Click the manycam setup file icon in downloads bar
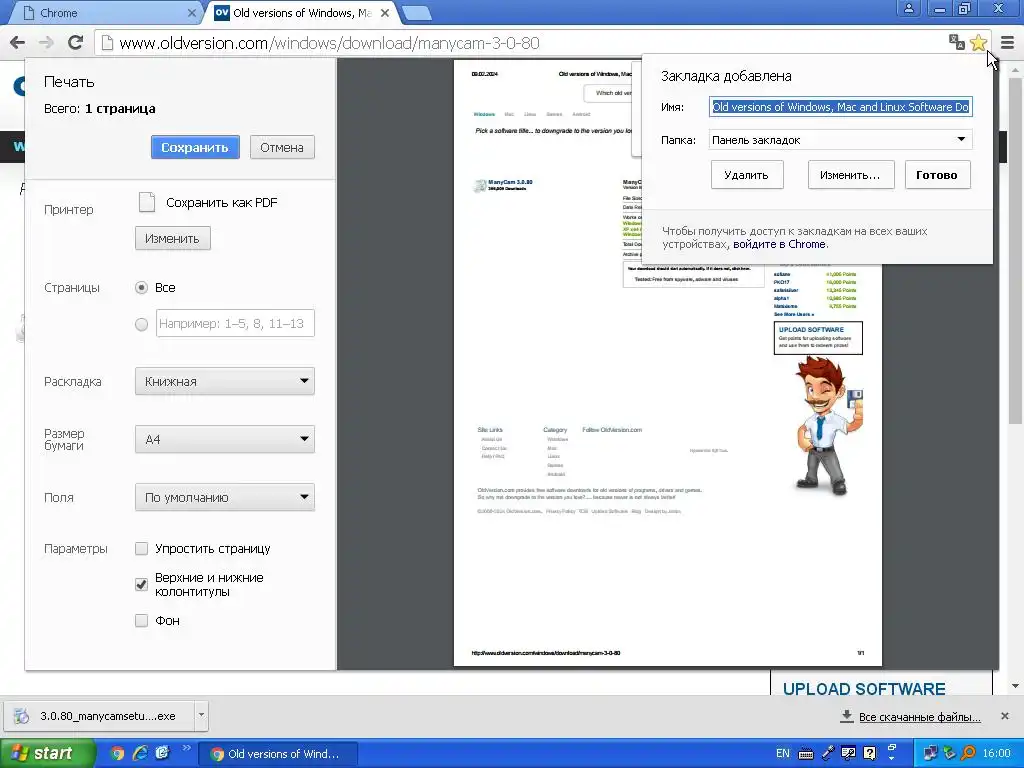The image size is (1024, 768). pyautogui.click(x=22, y=716)
